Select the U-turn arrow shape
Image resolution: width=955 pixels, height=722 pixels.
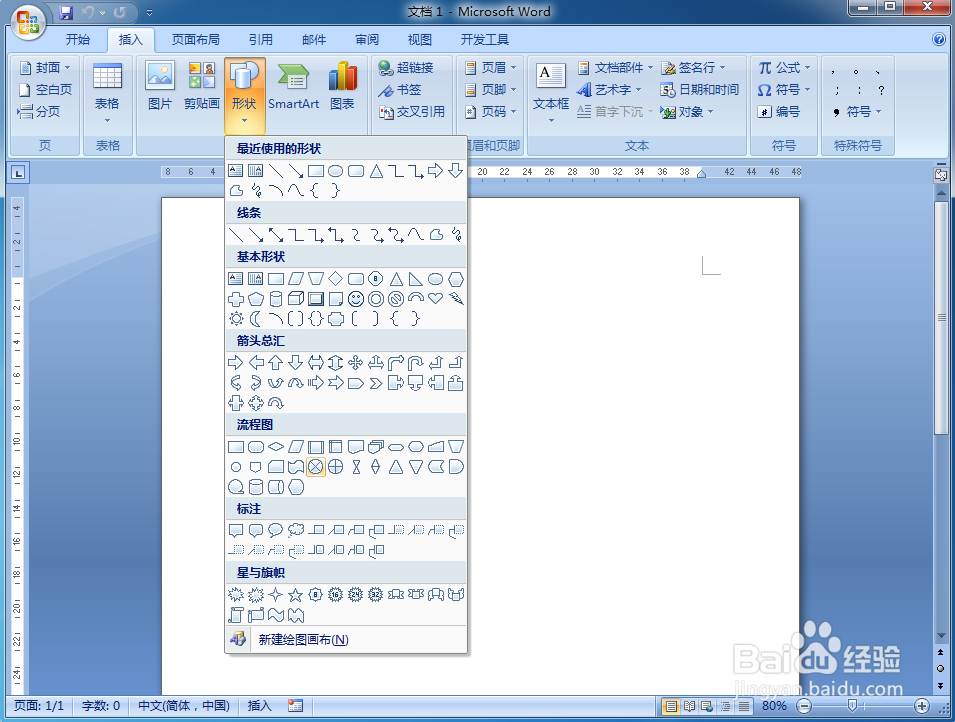[x=416, y=363]
